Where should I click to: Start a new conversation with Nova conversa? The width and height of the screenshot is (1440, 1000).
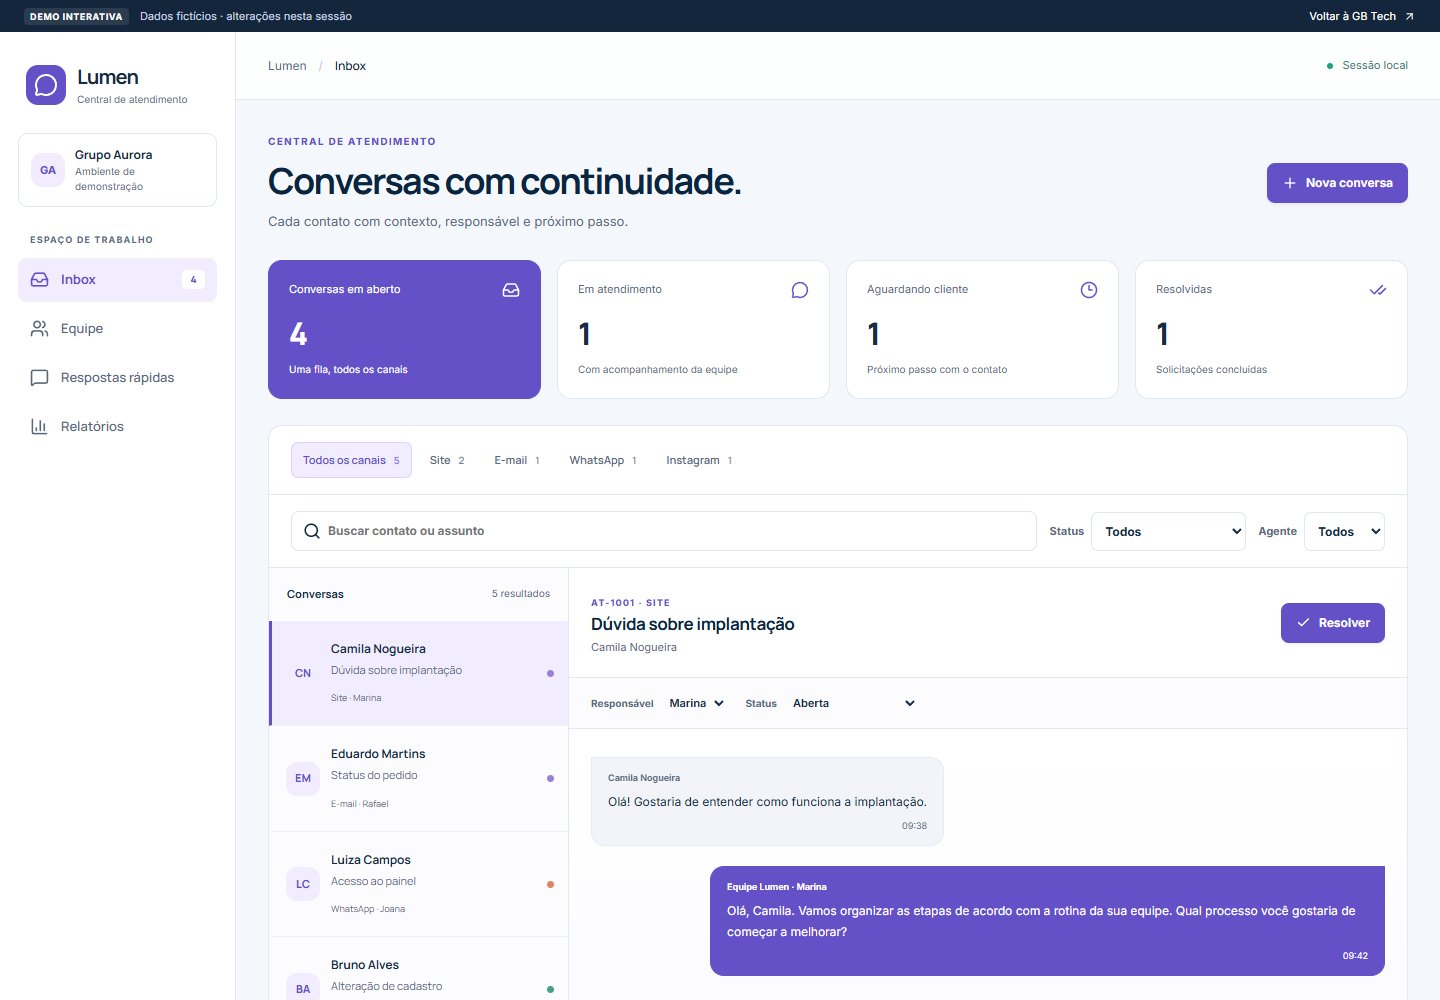tap(1337, 183)
